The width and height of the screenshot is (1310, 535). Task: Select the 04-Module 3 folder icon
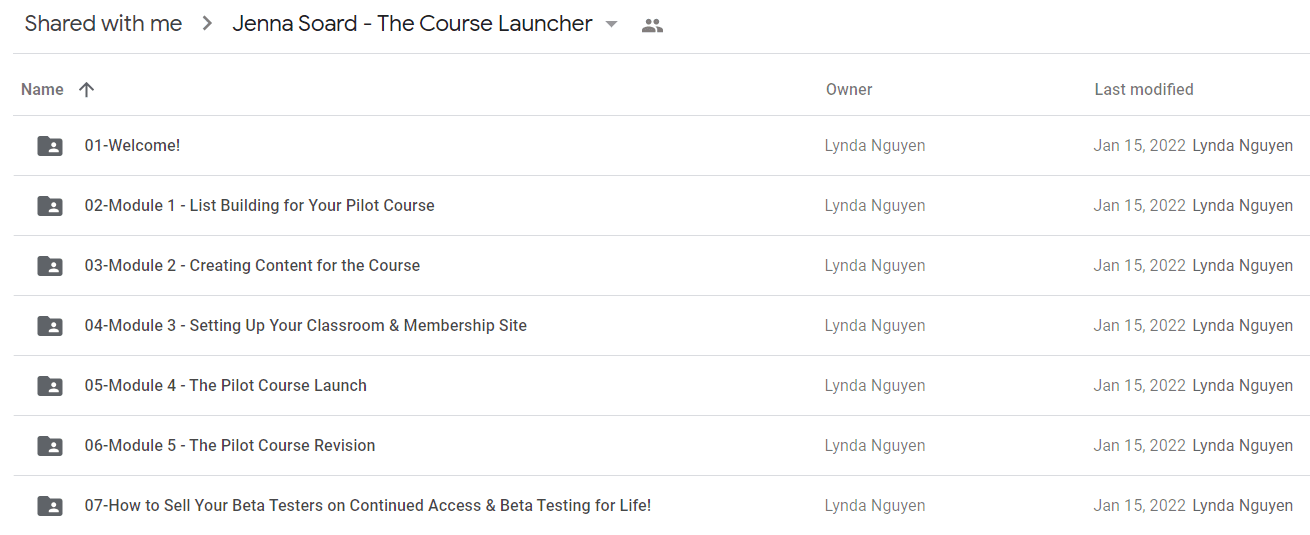click(x=50, y=326)
